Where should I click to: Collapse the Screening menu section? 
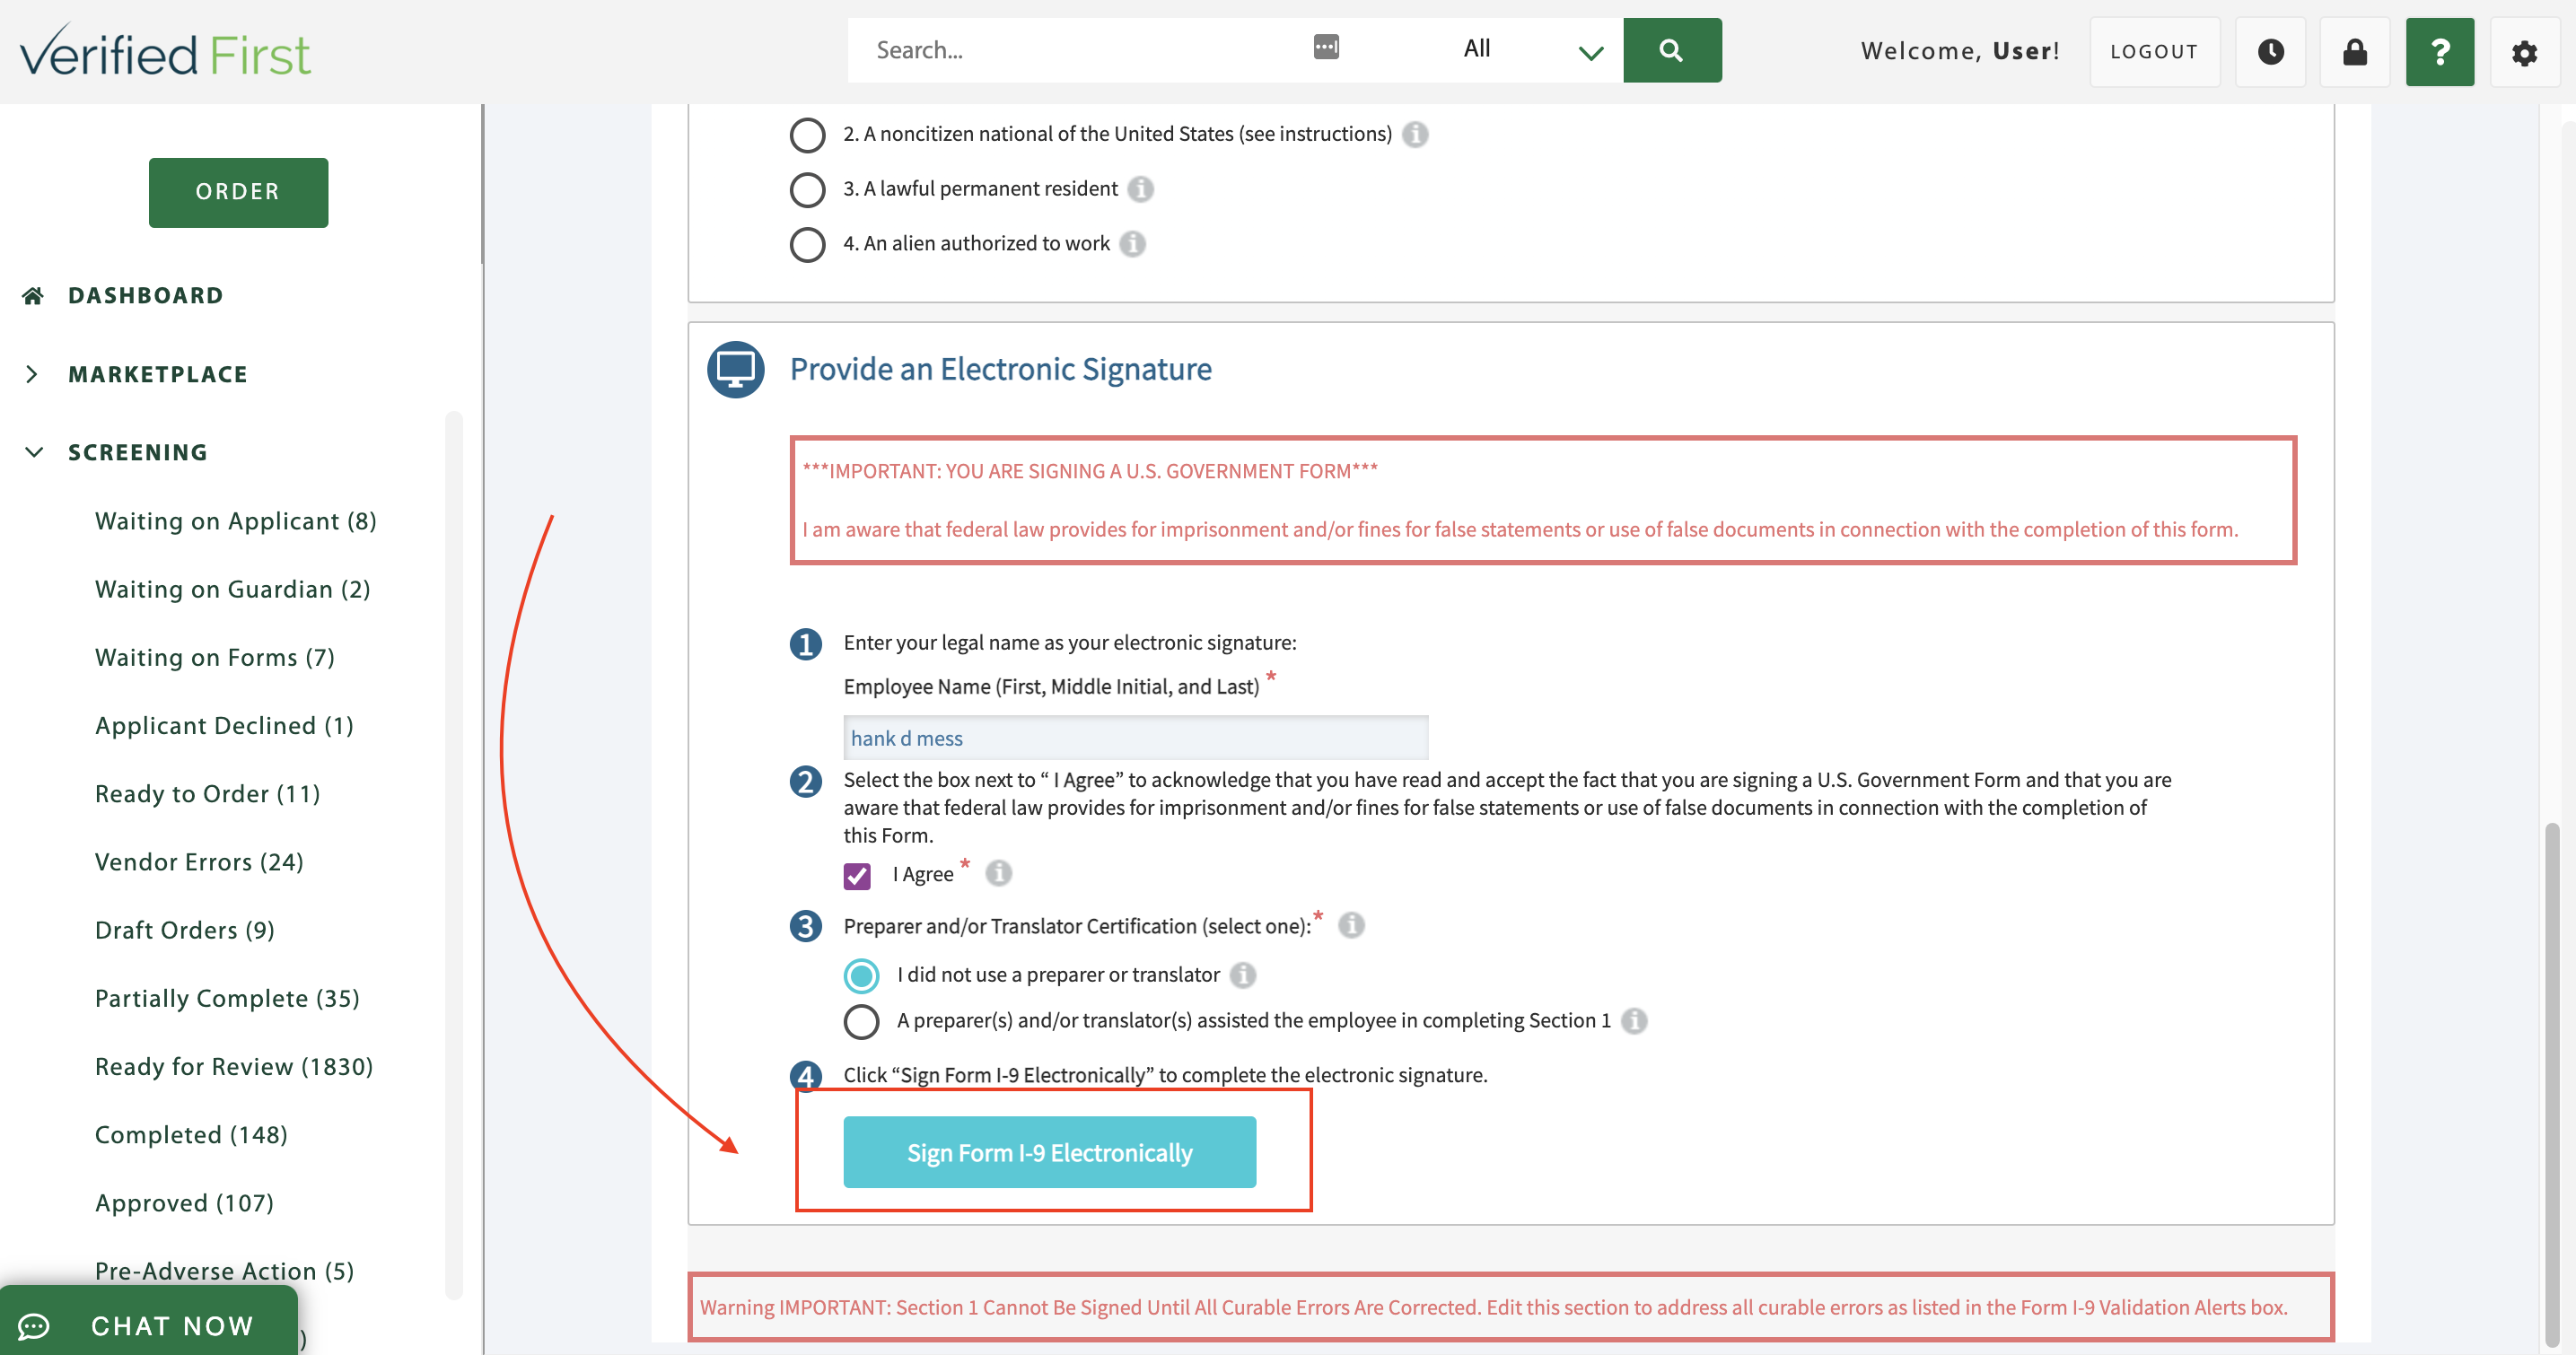point(33,452)
